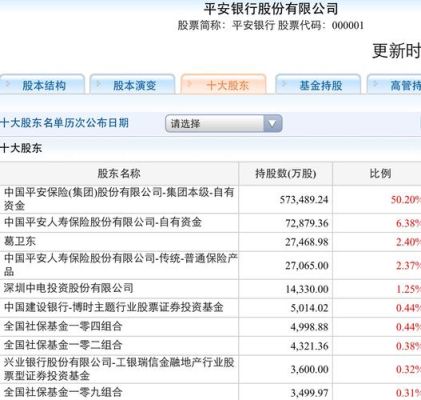The height and width of the screenshot is (400, 421).
Task: Open the 基金持股 tab
Action: [x=318, y=85]
